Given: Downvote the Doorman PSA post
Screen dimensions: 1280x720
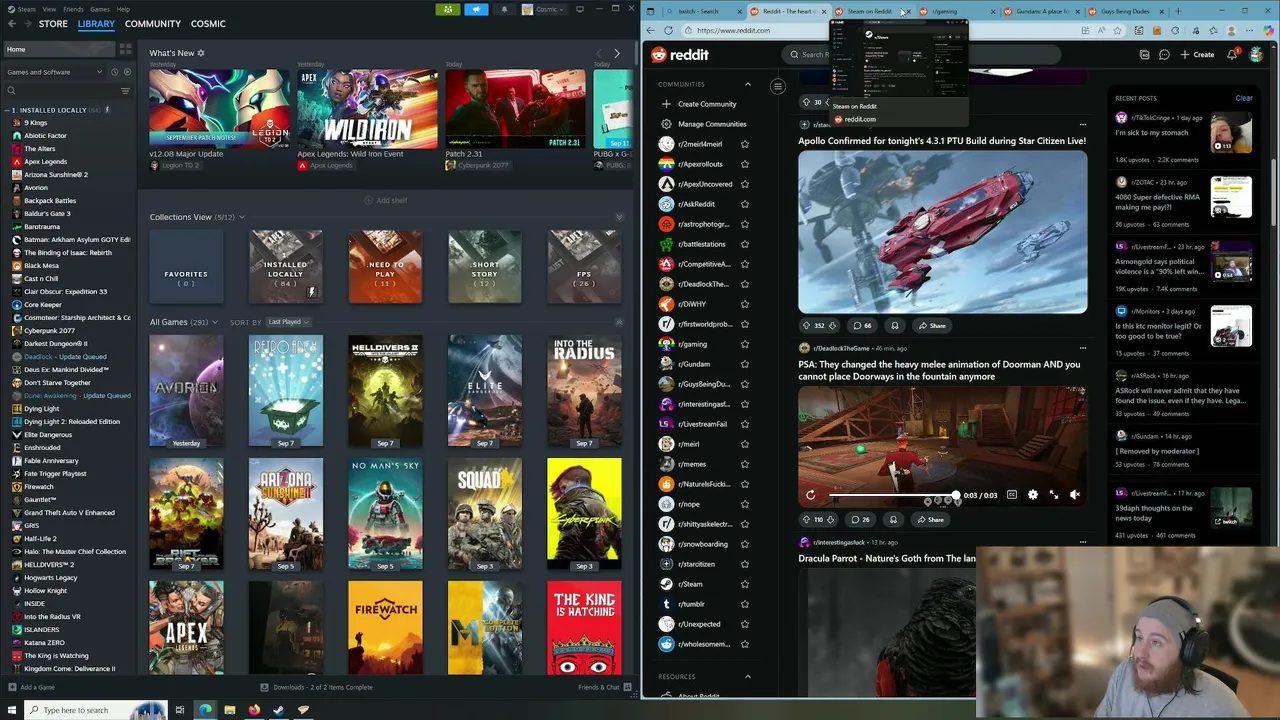Looking at the screenshot, I should click(x=832, y=520).
